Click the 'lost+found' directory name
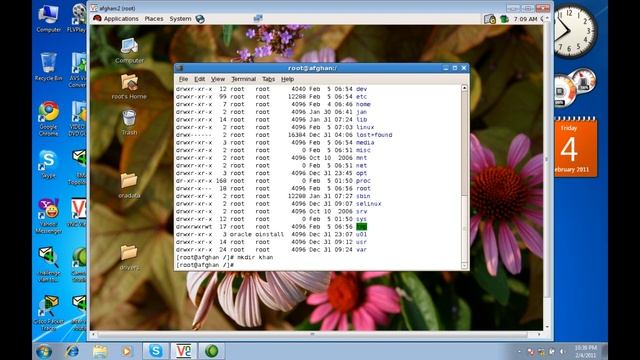Viewport: 640px width, 360px height. click(x=374, y=135)
